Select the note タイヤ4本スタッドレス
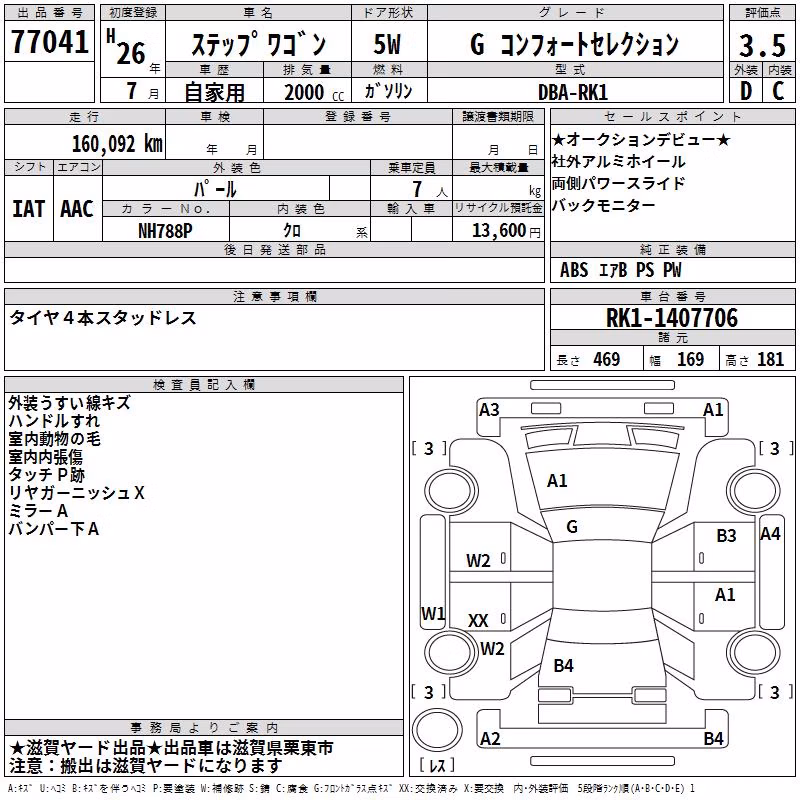800x800 pixels. pos(103,317)
